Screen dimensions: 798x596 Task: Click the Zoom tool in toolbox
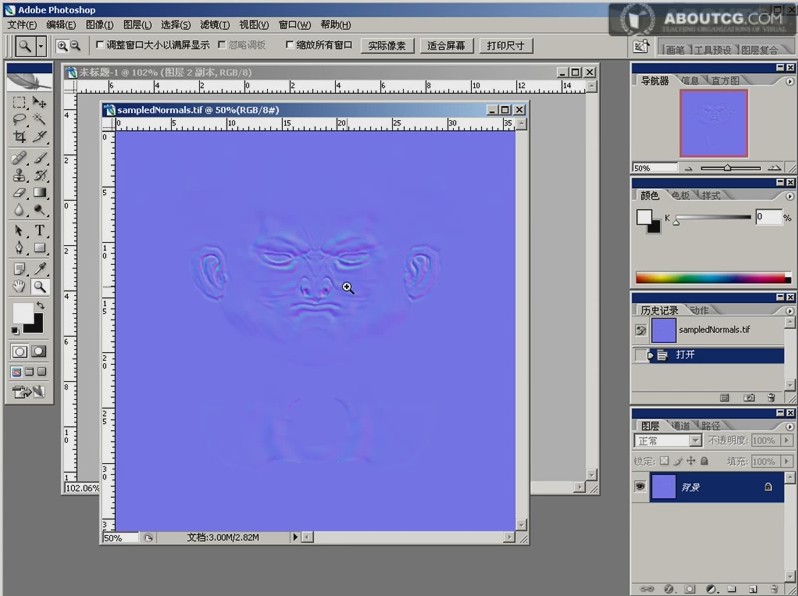pyautogui.click(x=40, y=287)
